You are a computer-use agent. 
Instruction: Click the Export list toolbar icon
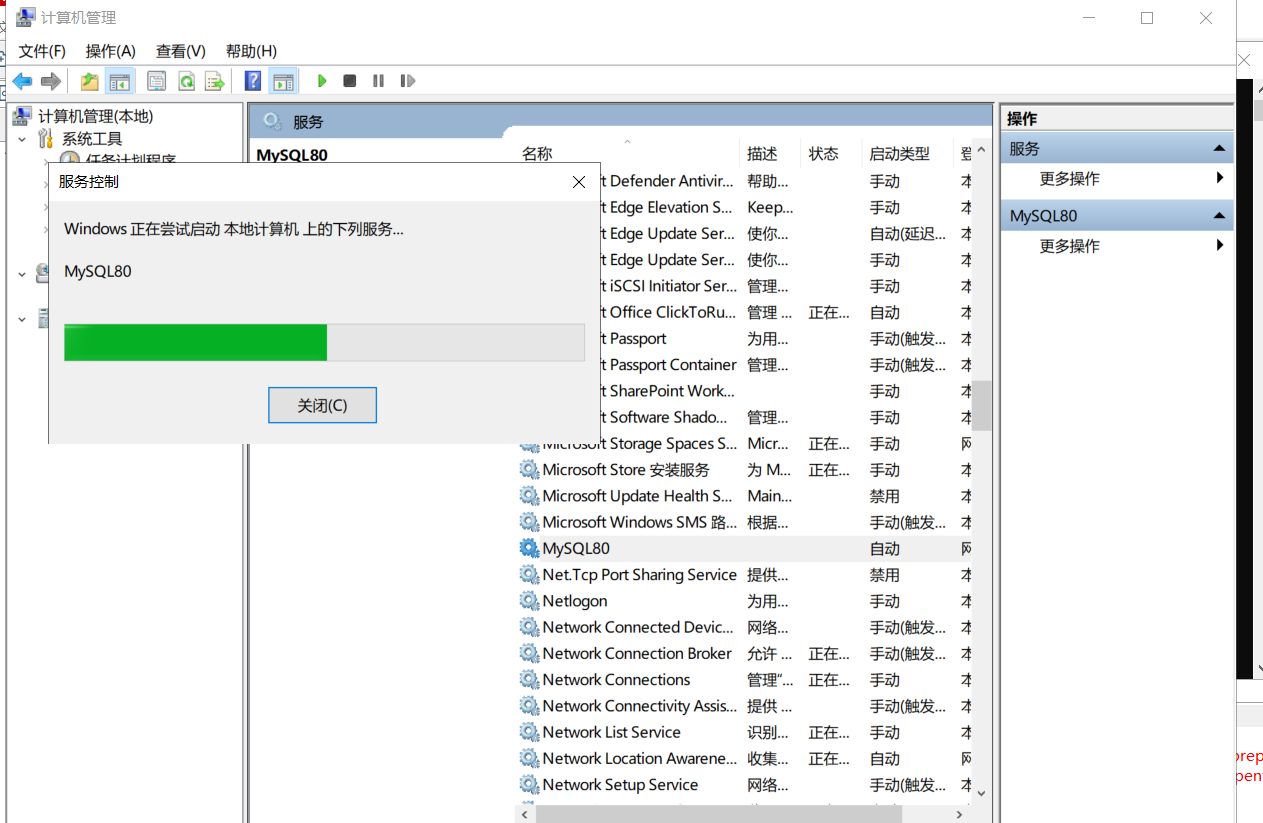click(214, 81)
